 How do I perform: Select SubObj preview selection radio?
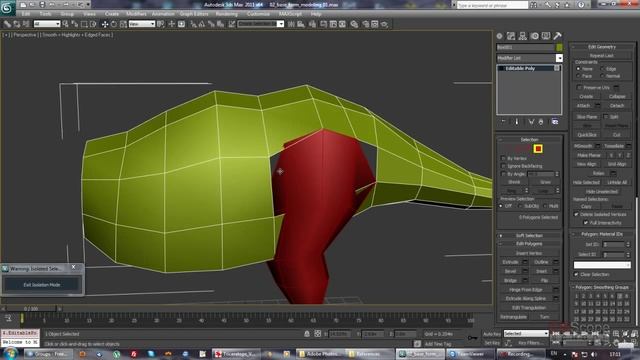click(520, 206)
